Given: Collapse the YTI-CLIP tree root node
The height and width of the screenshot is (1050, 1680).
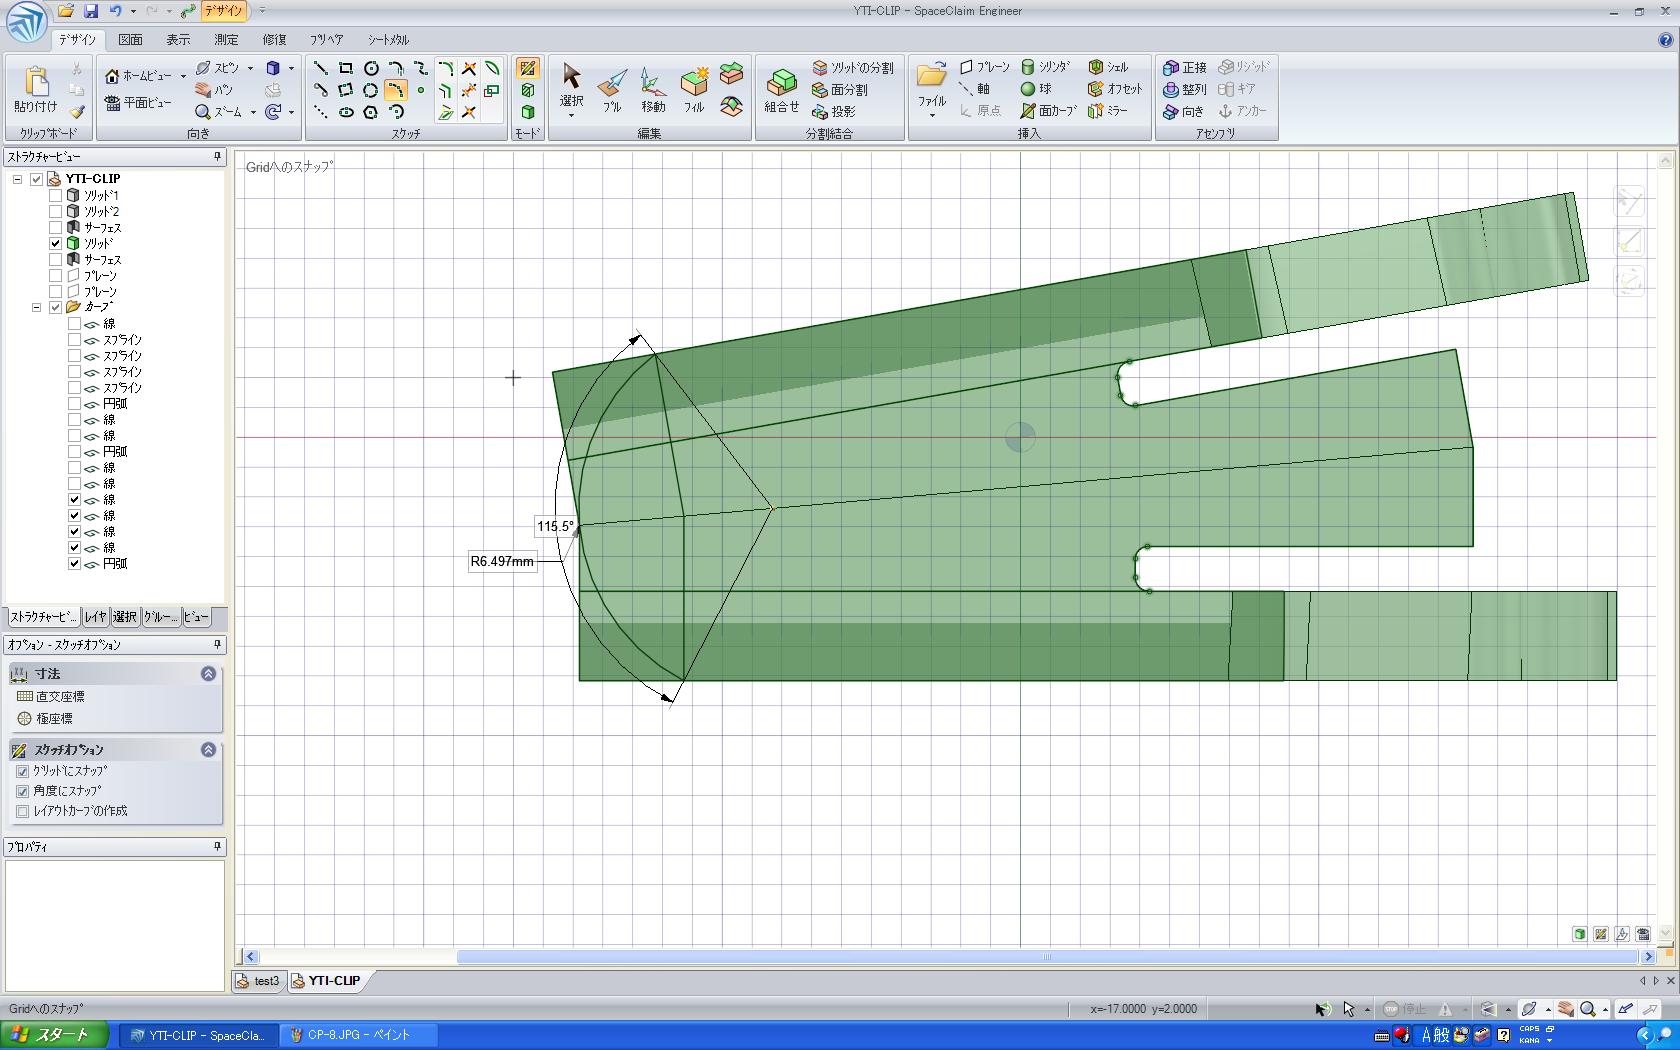Looking at the screenshot, I should [17, 179].
